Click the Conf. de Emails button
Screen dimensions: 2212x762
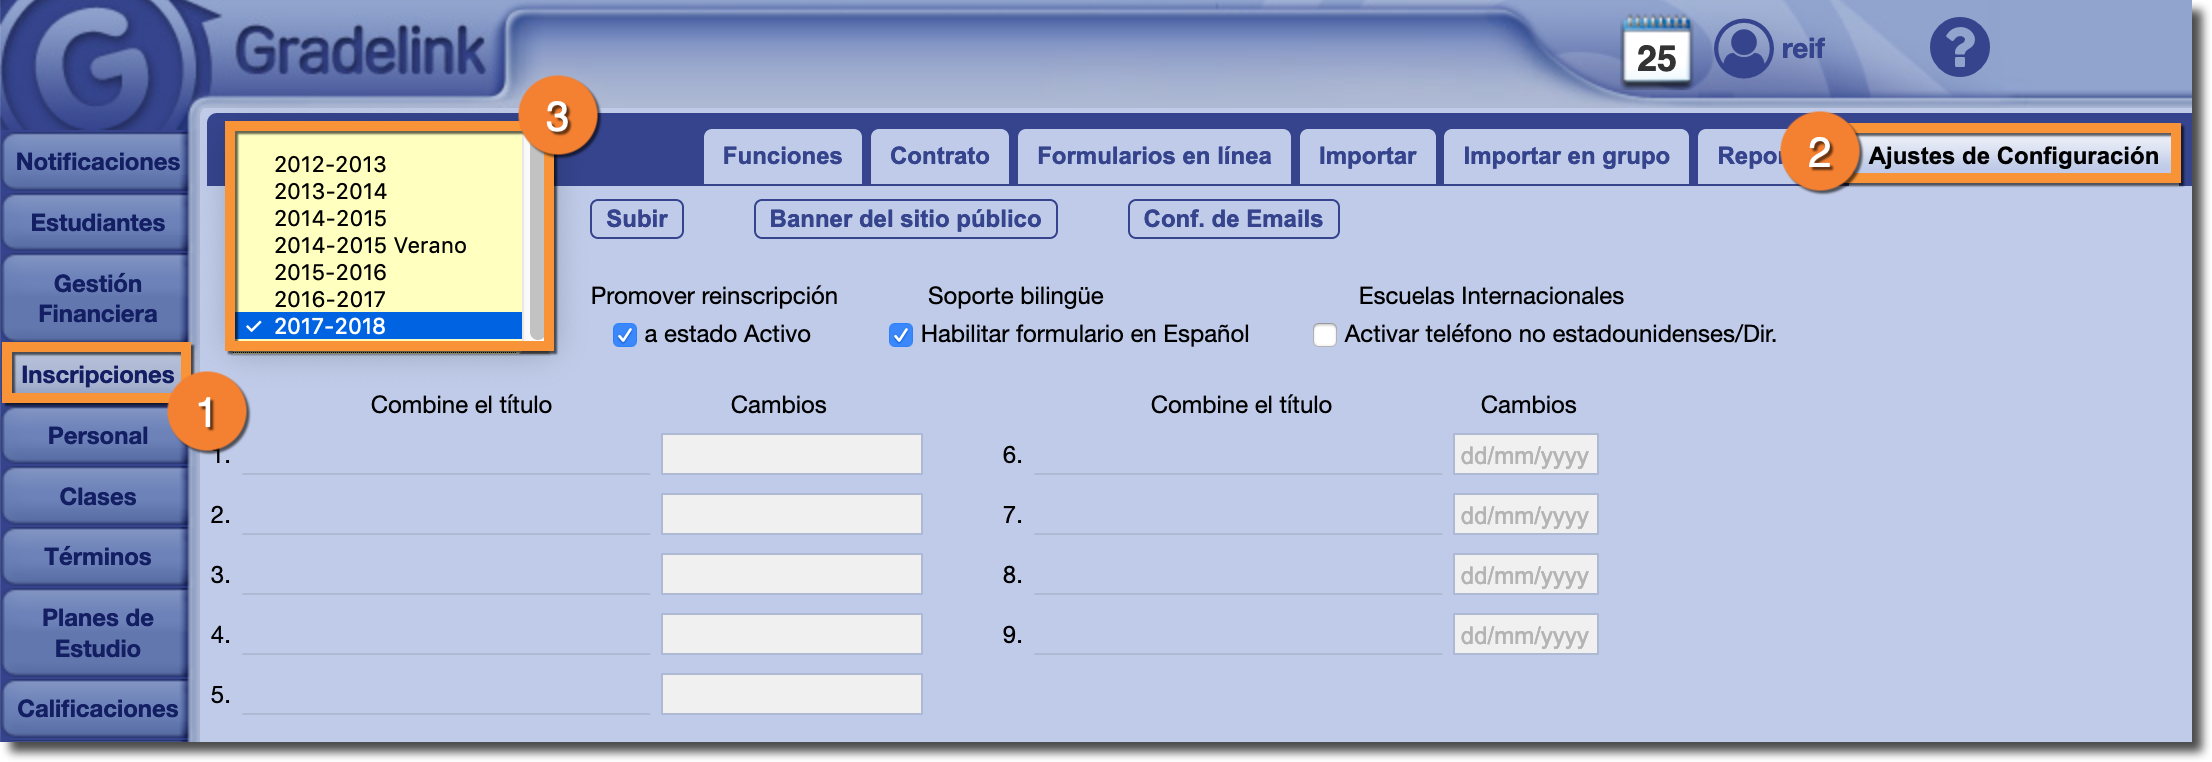tap(1233, 219)
